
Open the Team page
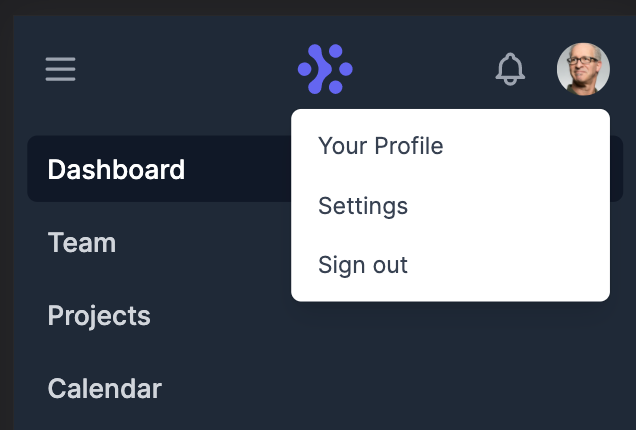(x=82, y=243)
